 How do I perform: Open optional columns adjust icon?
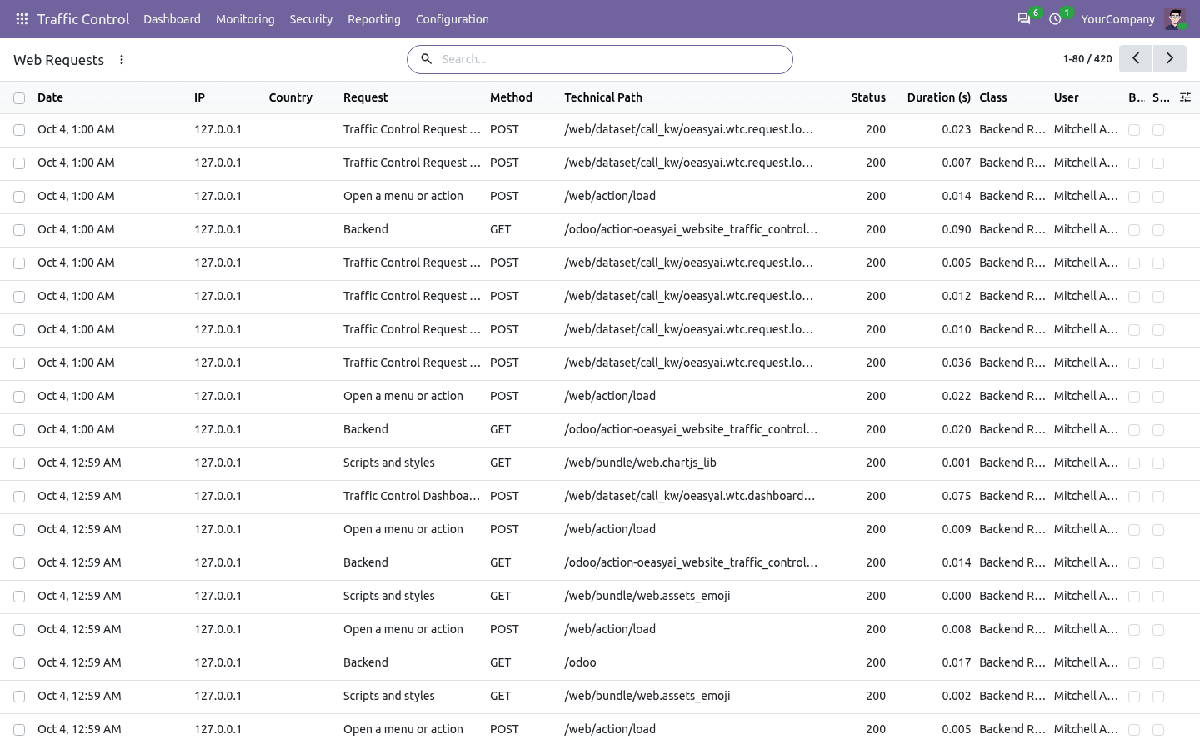tap(1185, 97)
